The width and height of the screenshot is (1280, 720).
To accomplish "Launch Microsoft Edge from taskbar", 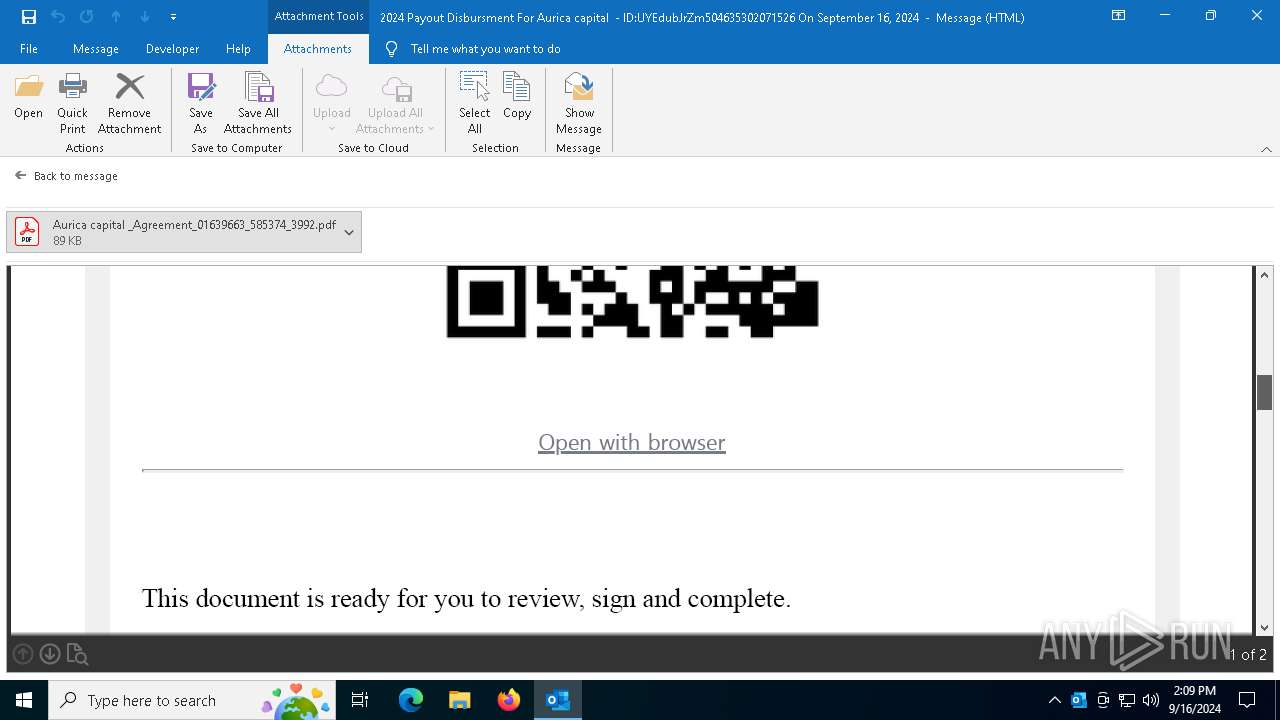I will point(411,700).
